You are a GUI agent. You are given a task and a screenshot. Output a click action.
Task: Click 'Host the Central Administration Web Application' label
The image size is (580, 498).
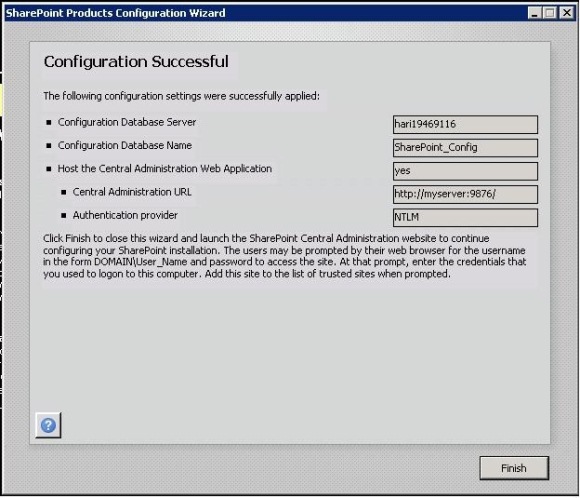coord(165,169)
